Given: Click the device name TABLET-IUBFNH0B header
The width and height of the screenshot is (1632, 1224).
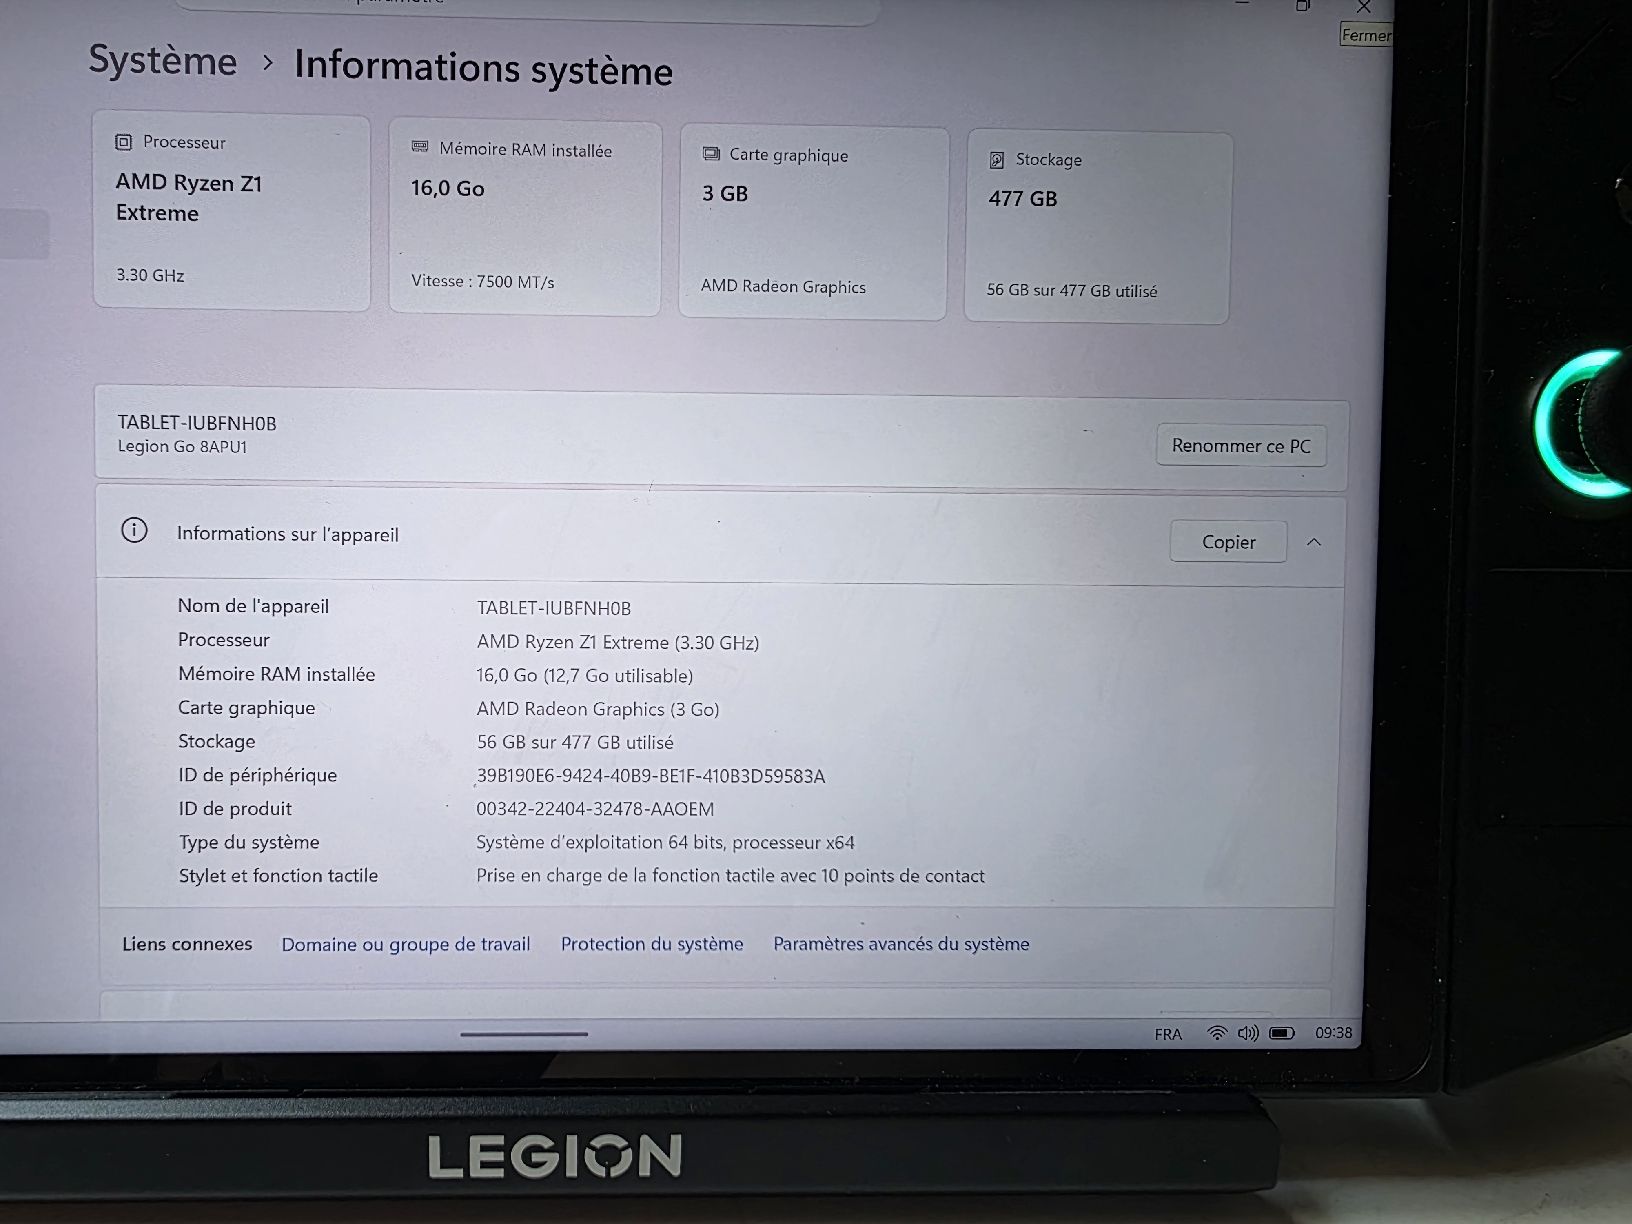Looking at the screenshot, I should pyautogui.click(x=197, y=423).
